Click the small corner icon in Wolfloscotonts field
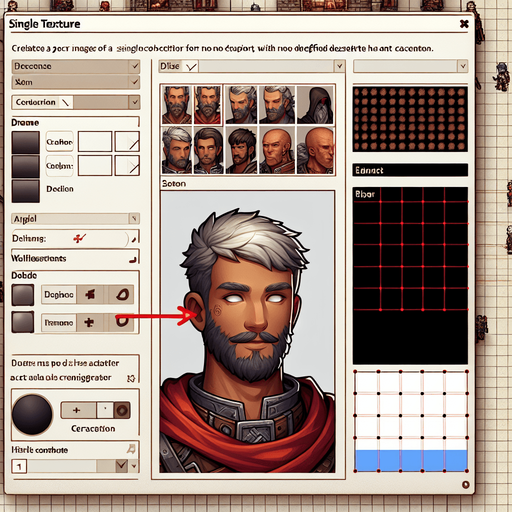This screenshot has height=512, width=512. point(133,259)
